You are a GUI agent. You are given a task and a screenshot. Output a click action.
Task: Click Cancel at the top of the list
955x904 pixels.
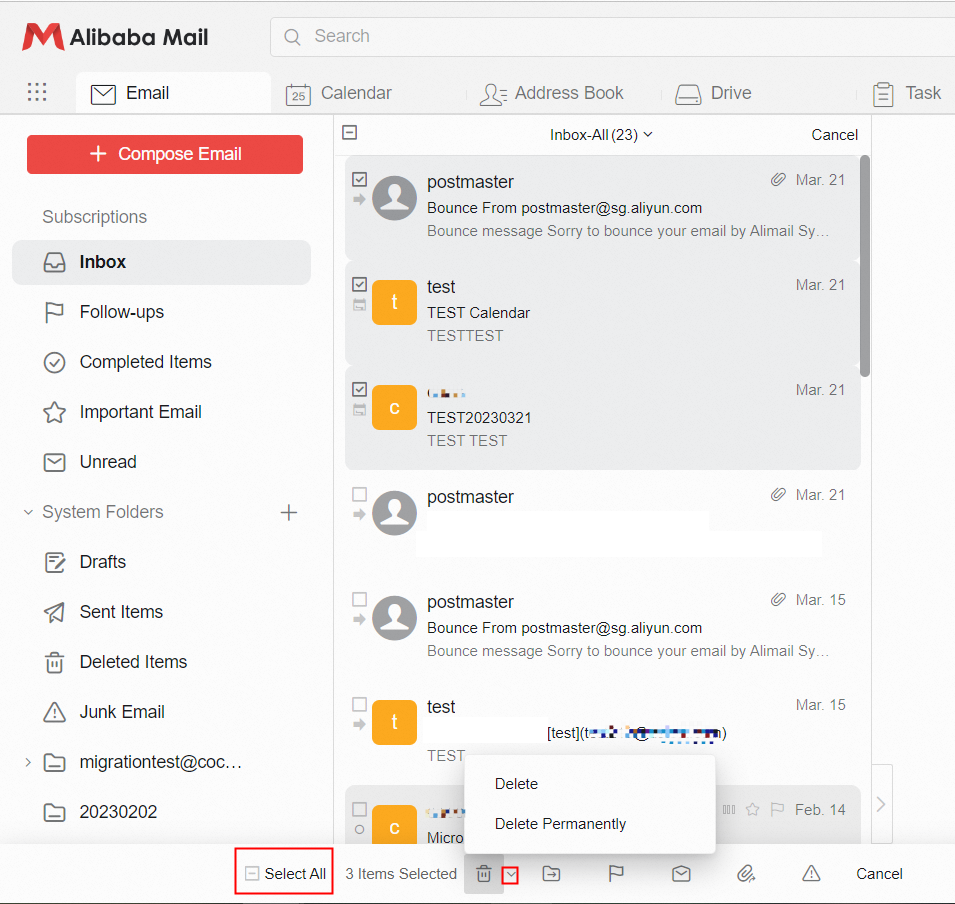click(834, 135)
